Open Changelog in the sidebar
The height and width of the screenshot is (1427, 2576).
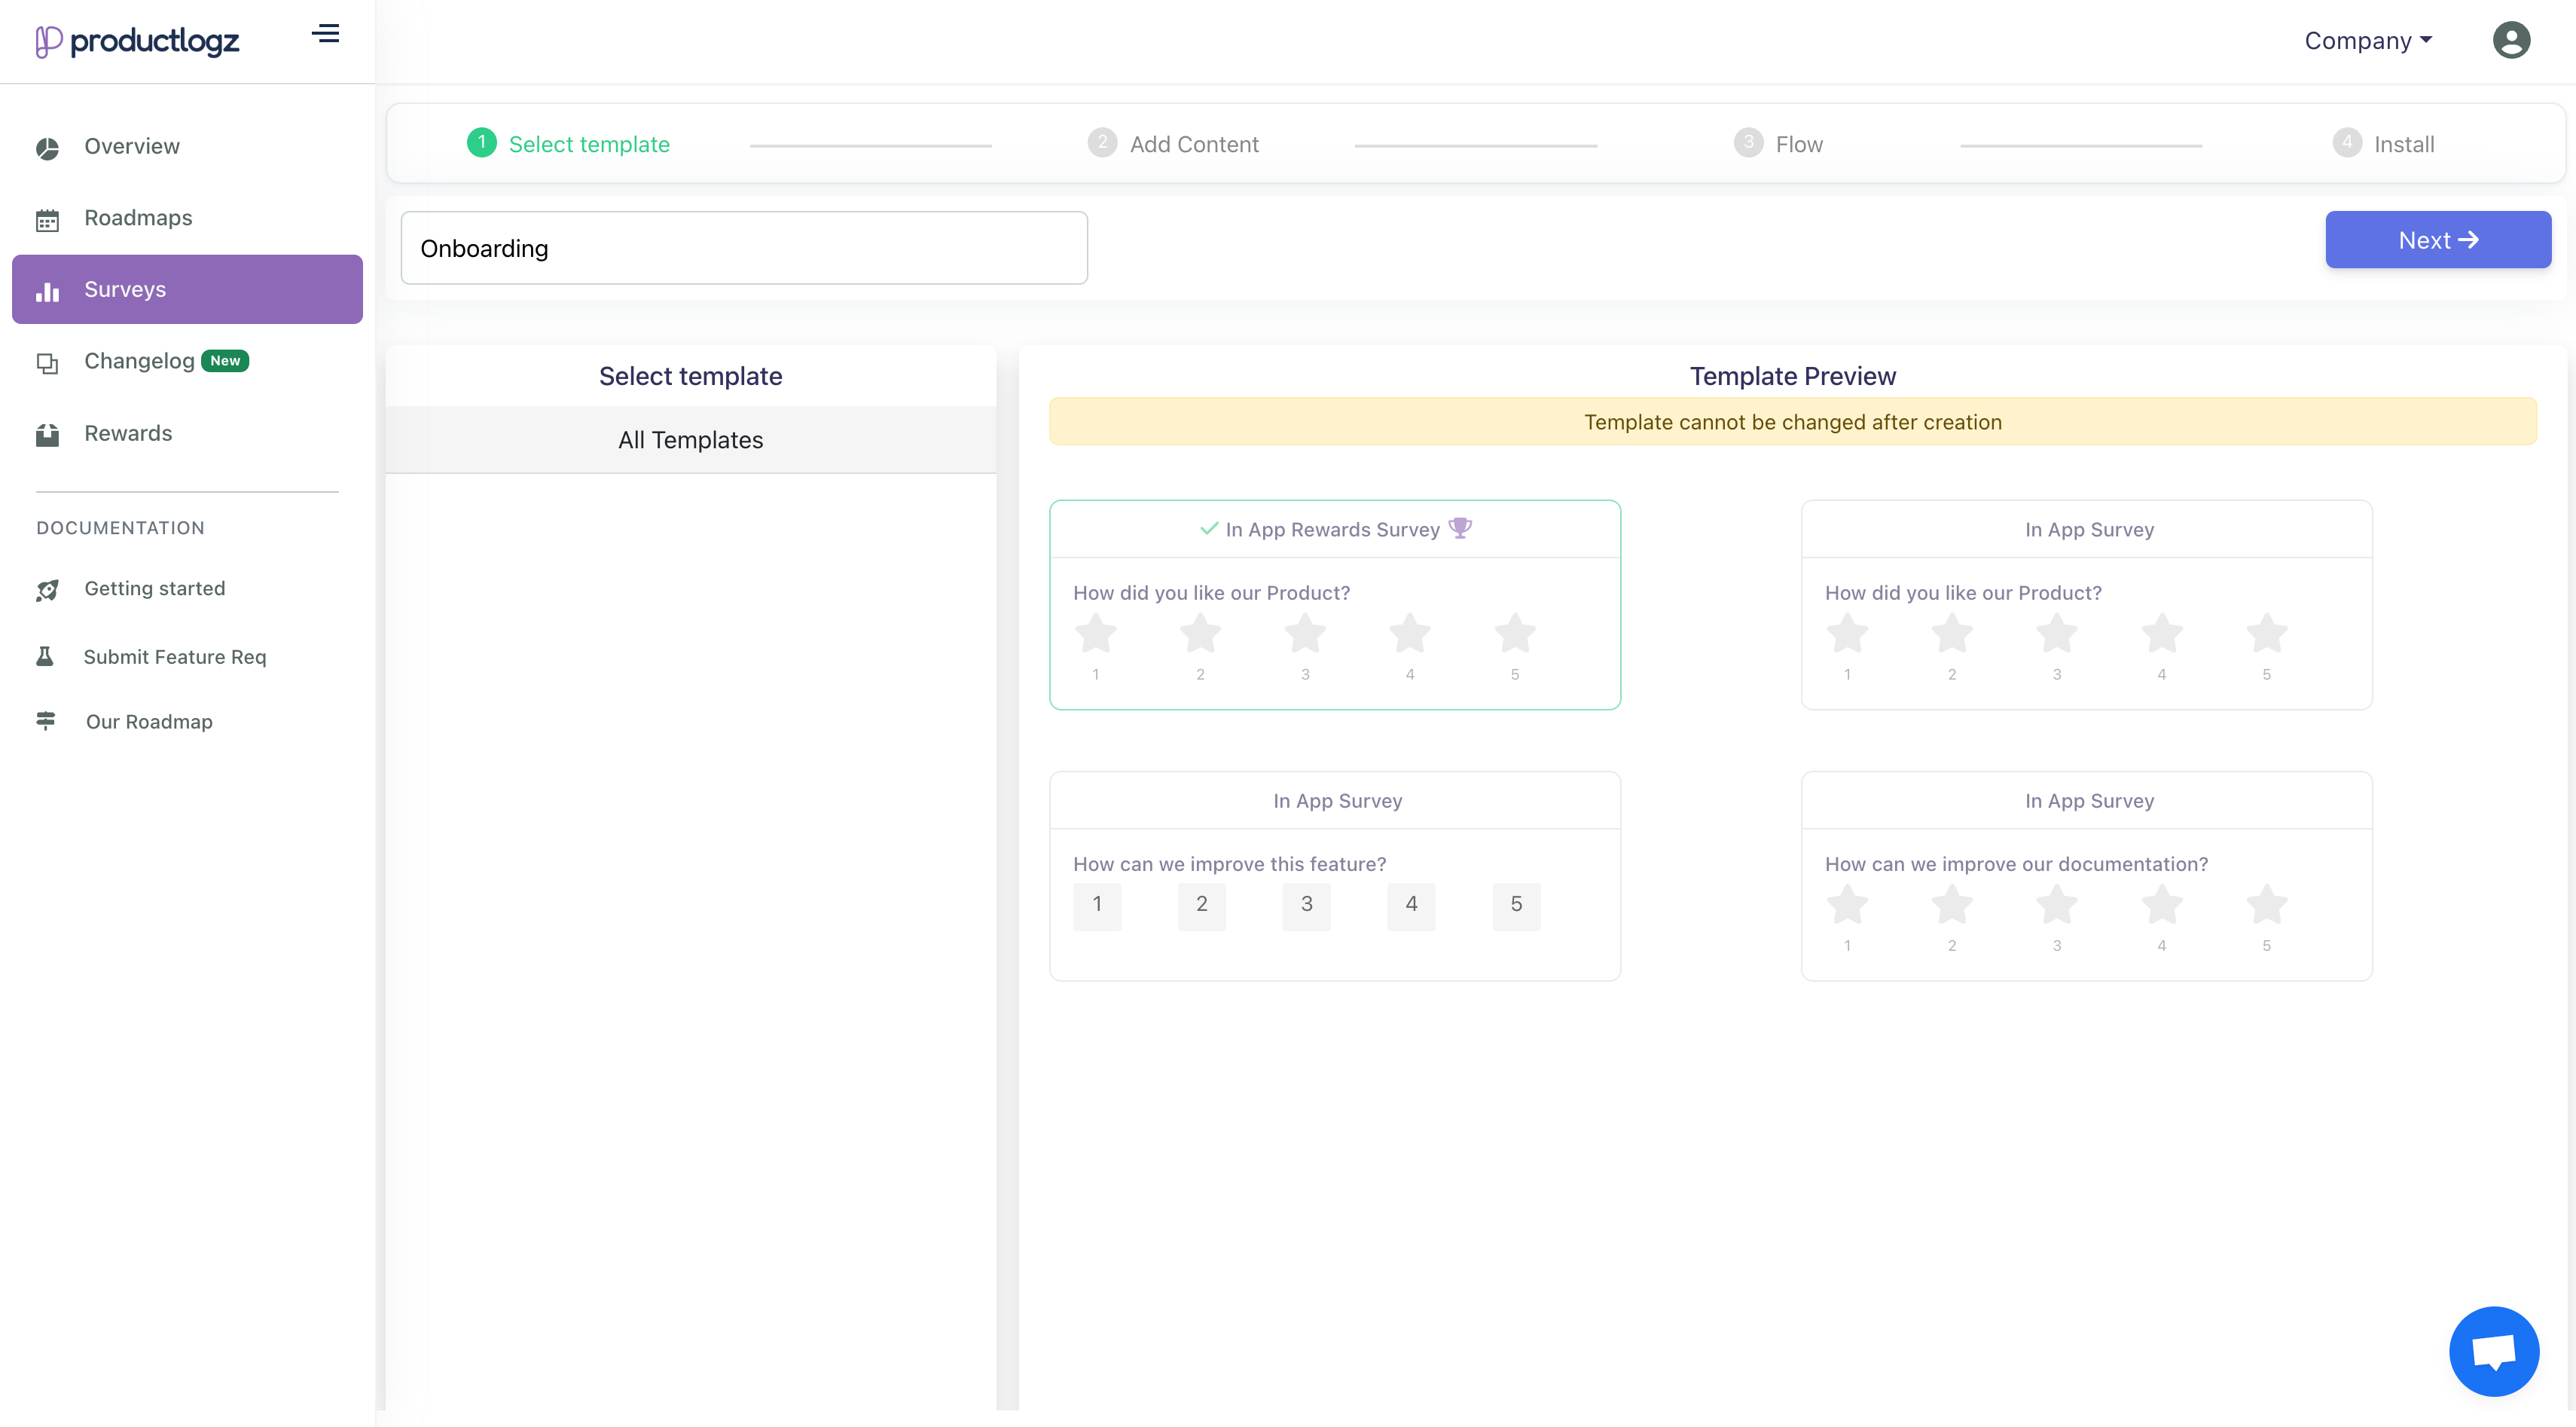[140, 361]
